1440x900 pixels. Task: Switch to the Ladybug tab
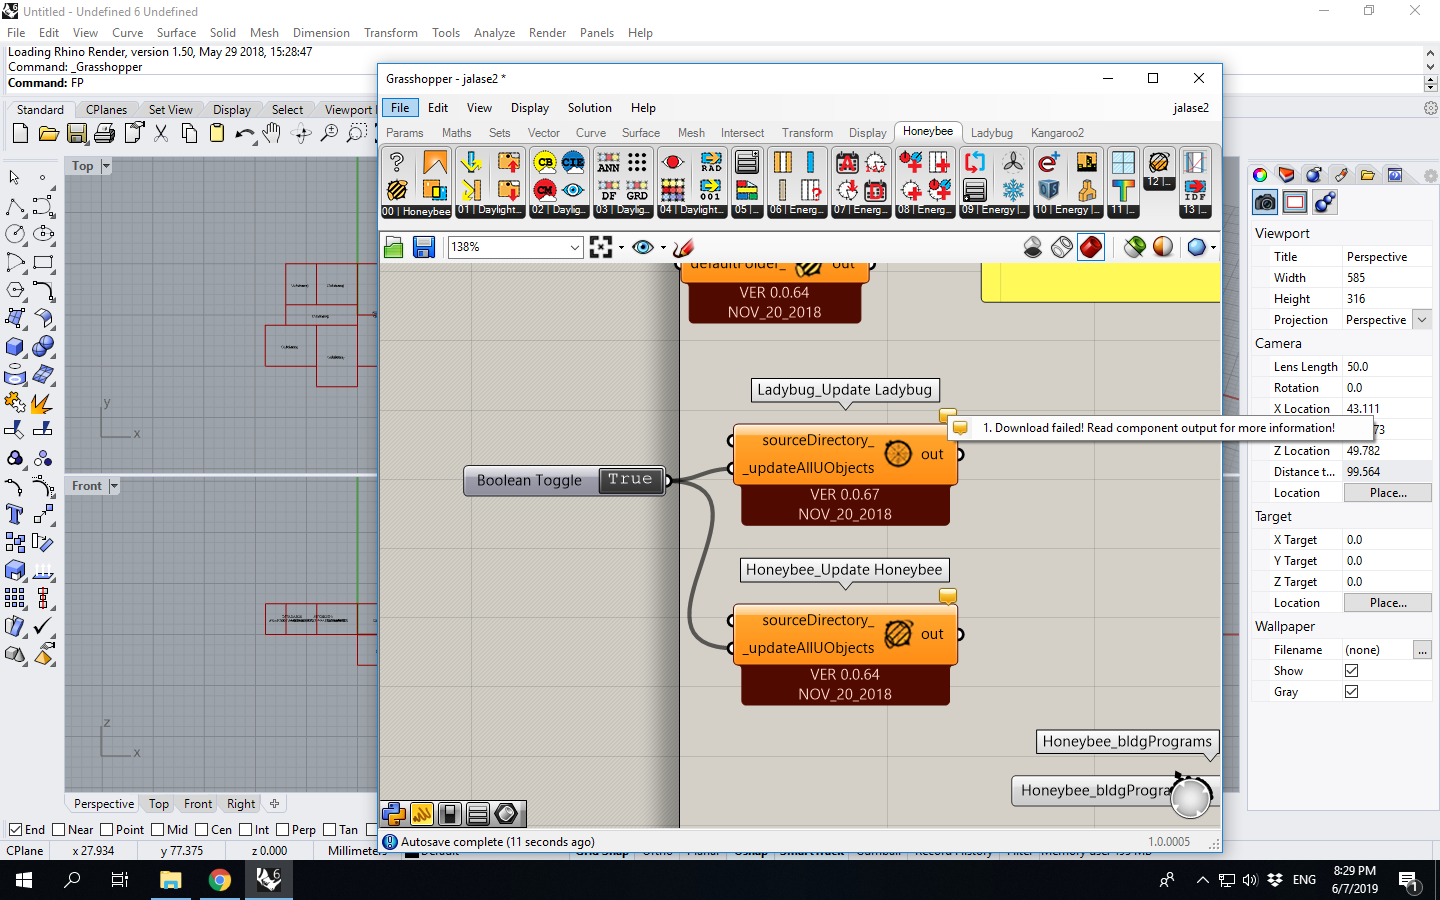coord(992,133)
